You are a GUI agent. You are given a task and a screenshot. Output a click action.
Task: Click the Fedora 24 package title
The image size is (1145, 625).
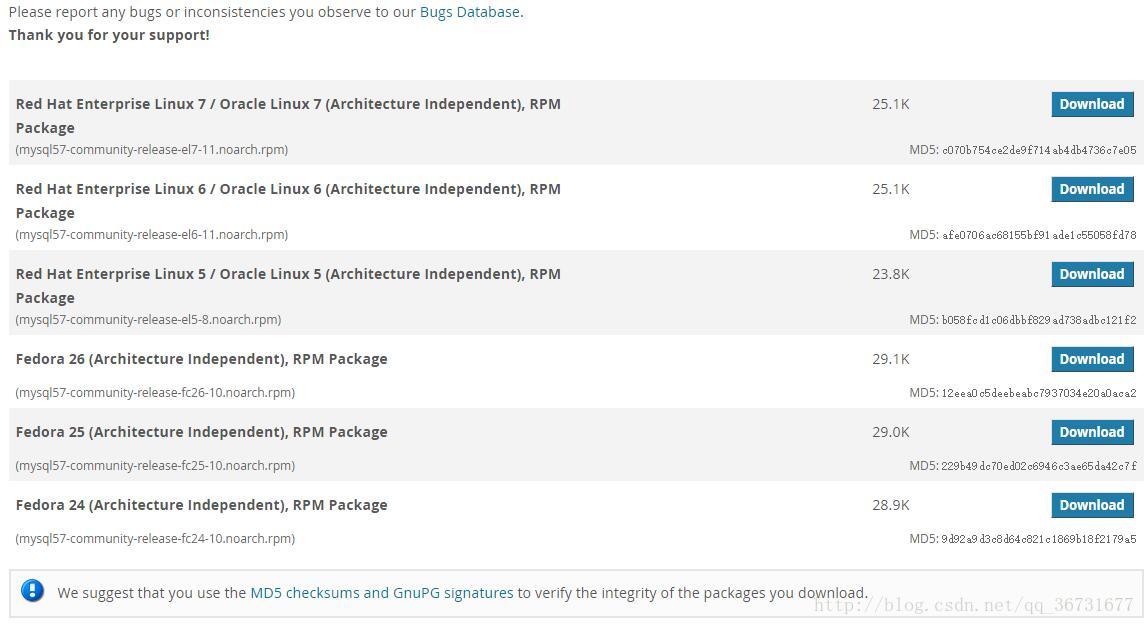pyautogui.click(x=201, y=505)
